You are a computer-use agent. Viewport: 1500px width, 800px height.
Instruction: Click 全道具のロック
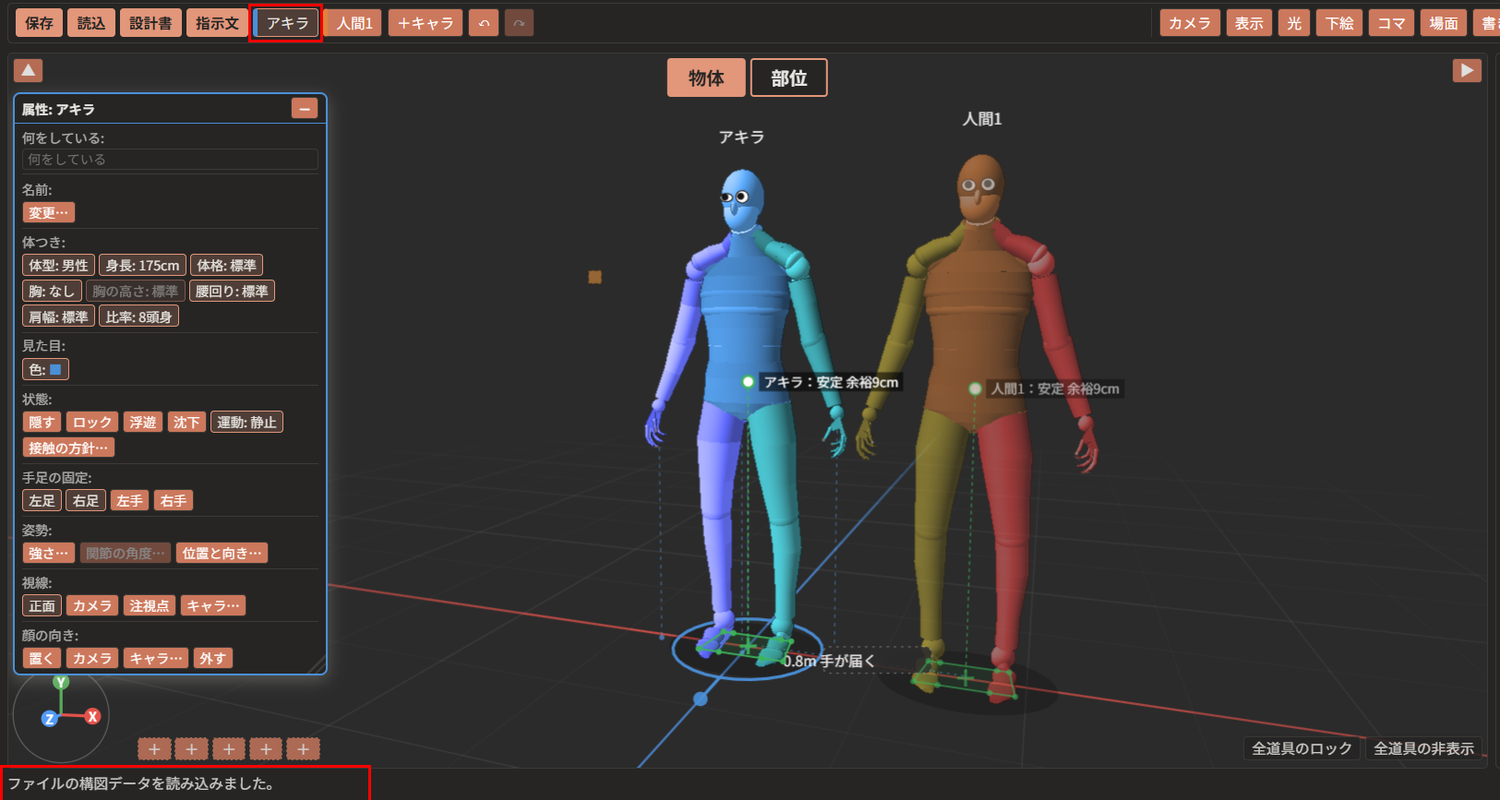1302,748
